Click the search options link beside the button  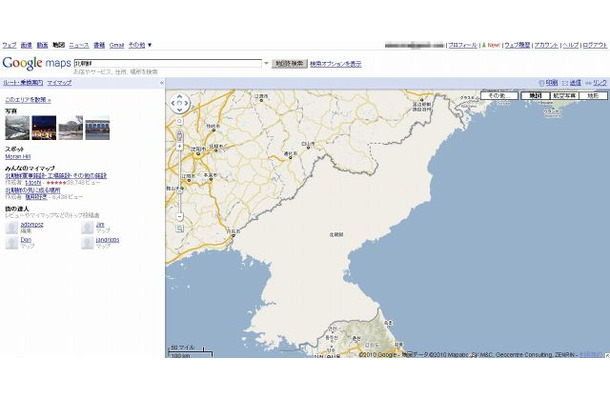coord(336,64)
